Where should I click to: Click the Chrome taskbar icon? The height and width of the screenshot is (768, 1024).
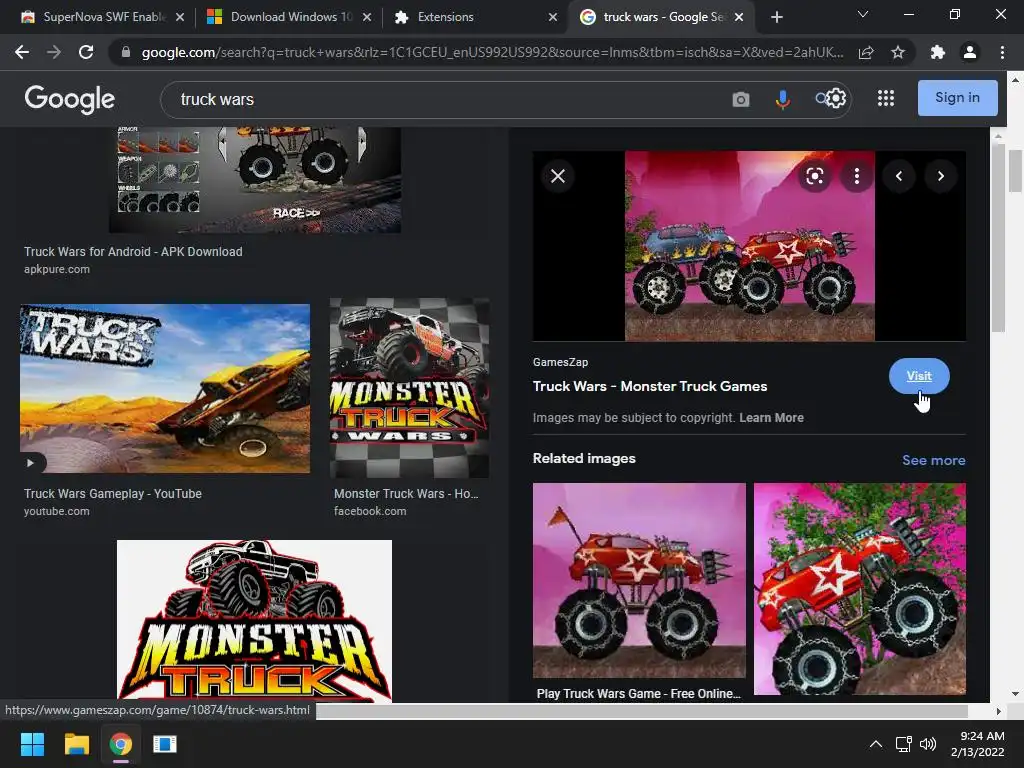[120, 744]
